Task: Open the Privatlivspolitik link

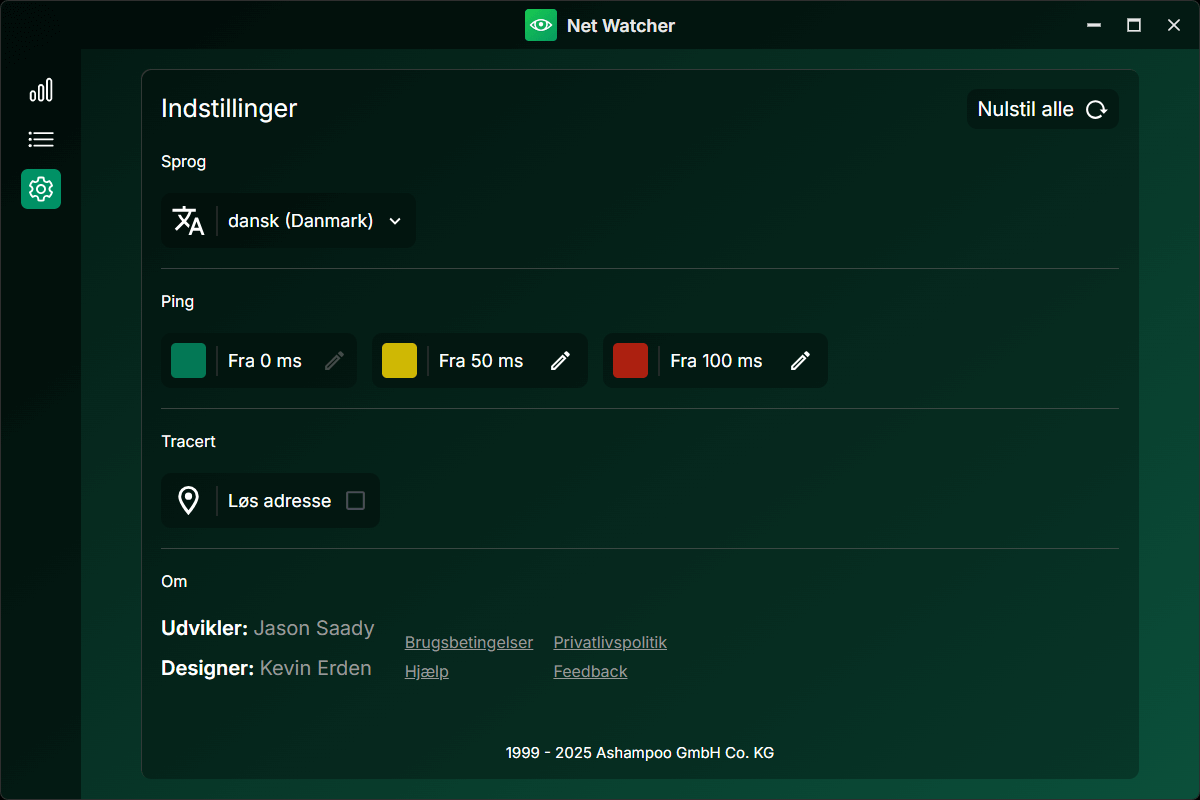Action: pyautogui.click(x=610, y=642)
